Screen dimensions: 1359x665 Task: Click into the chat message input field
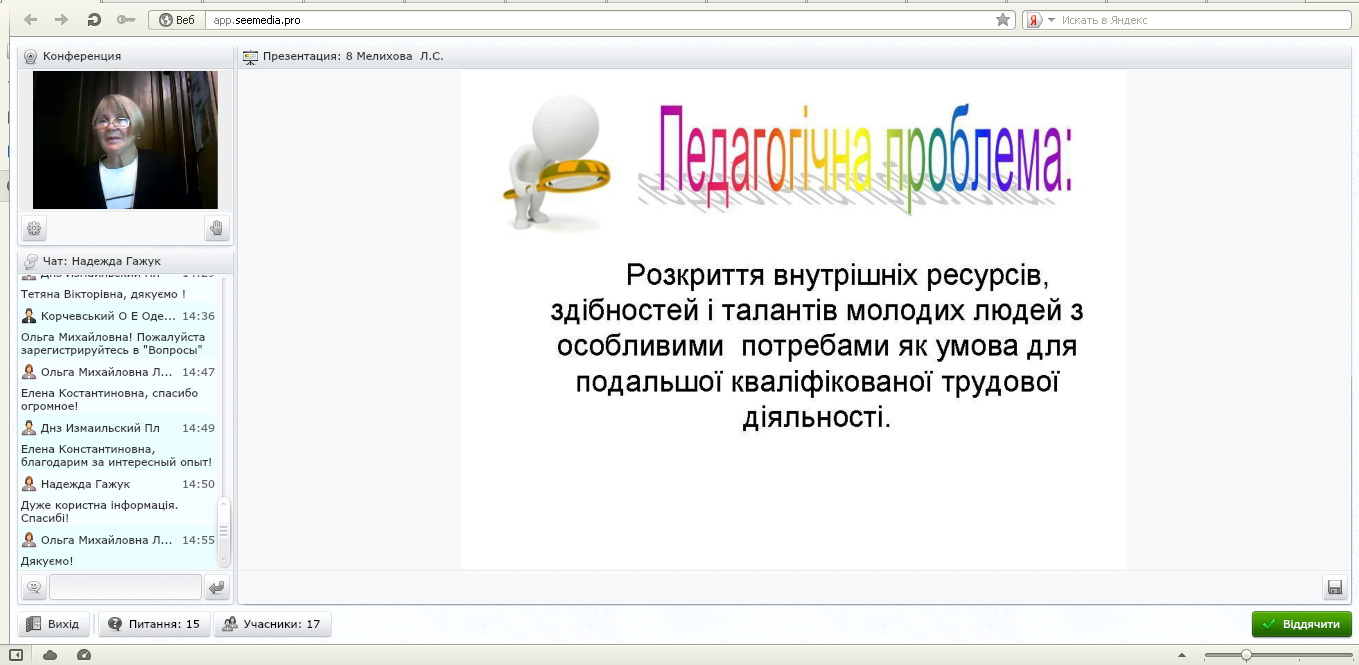[x=125, y=587]
